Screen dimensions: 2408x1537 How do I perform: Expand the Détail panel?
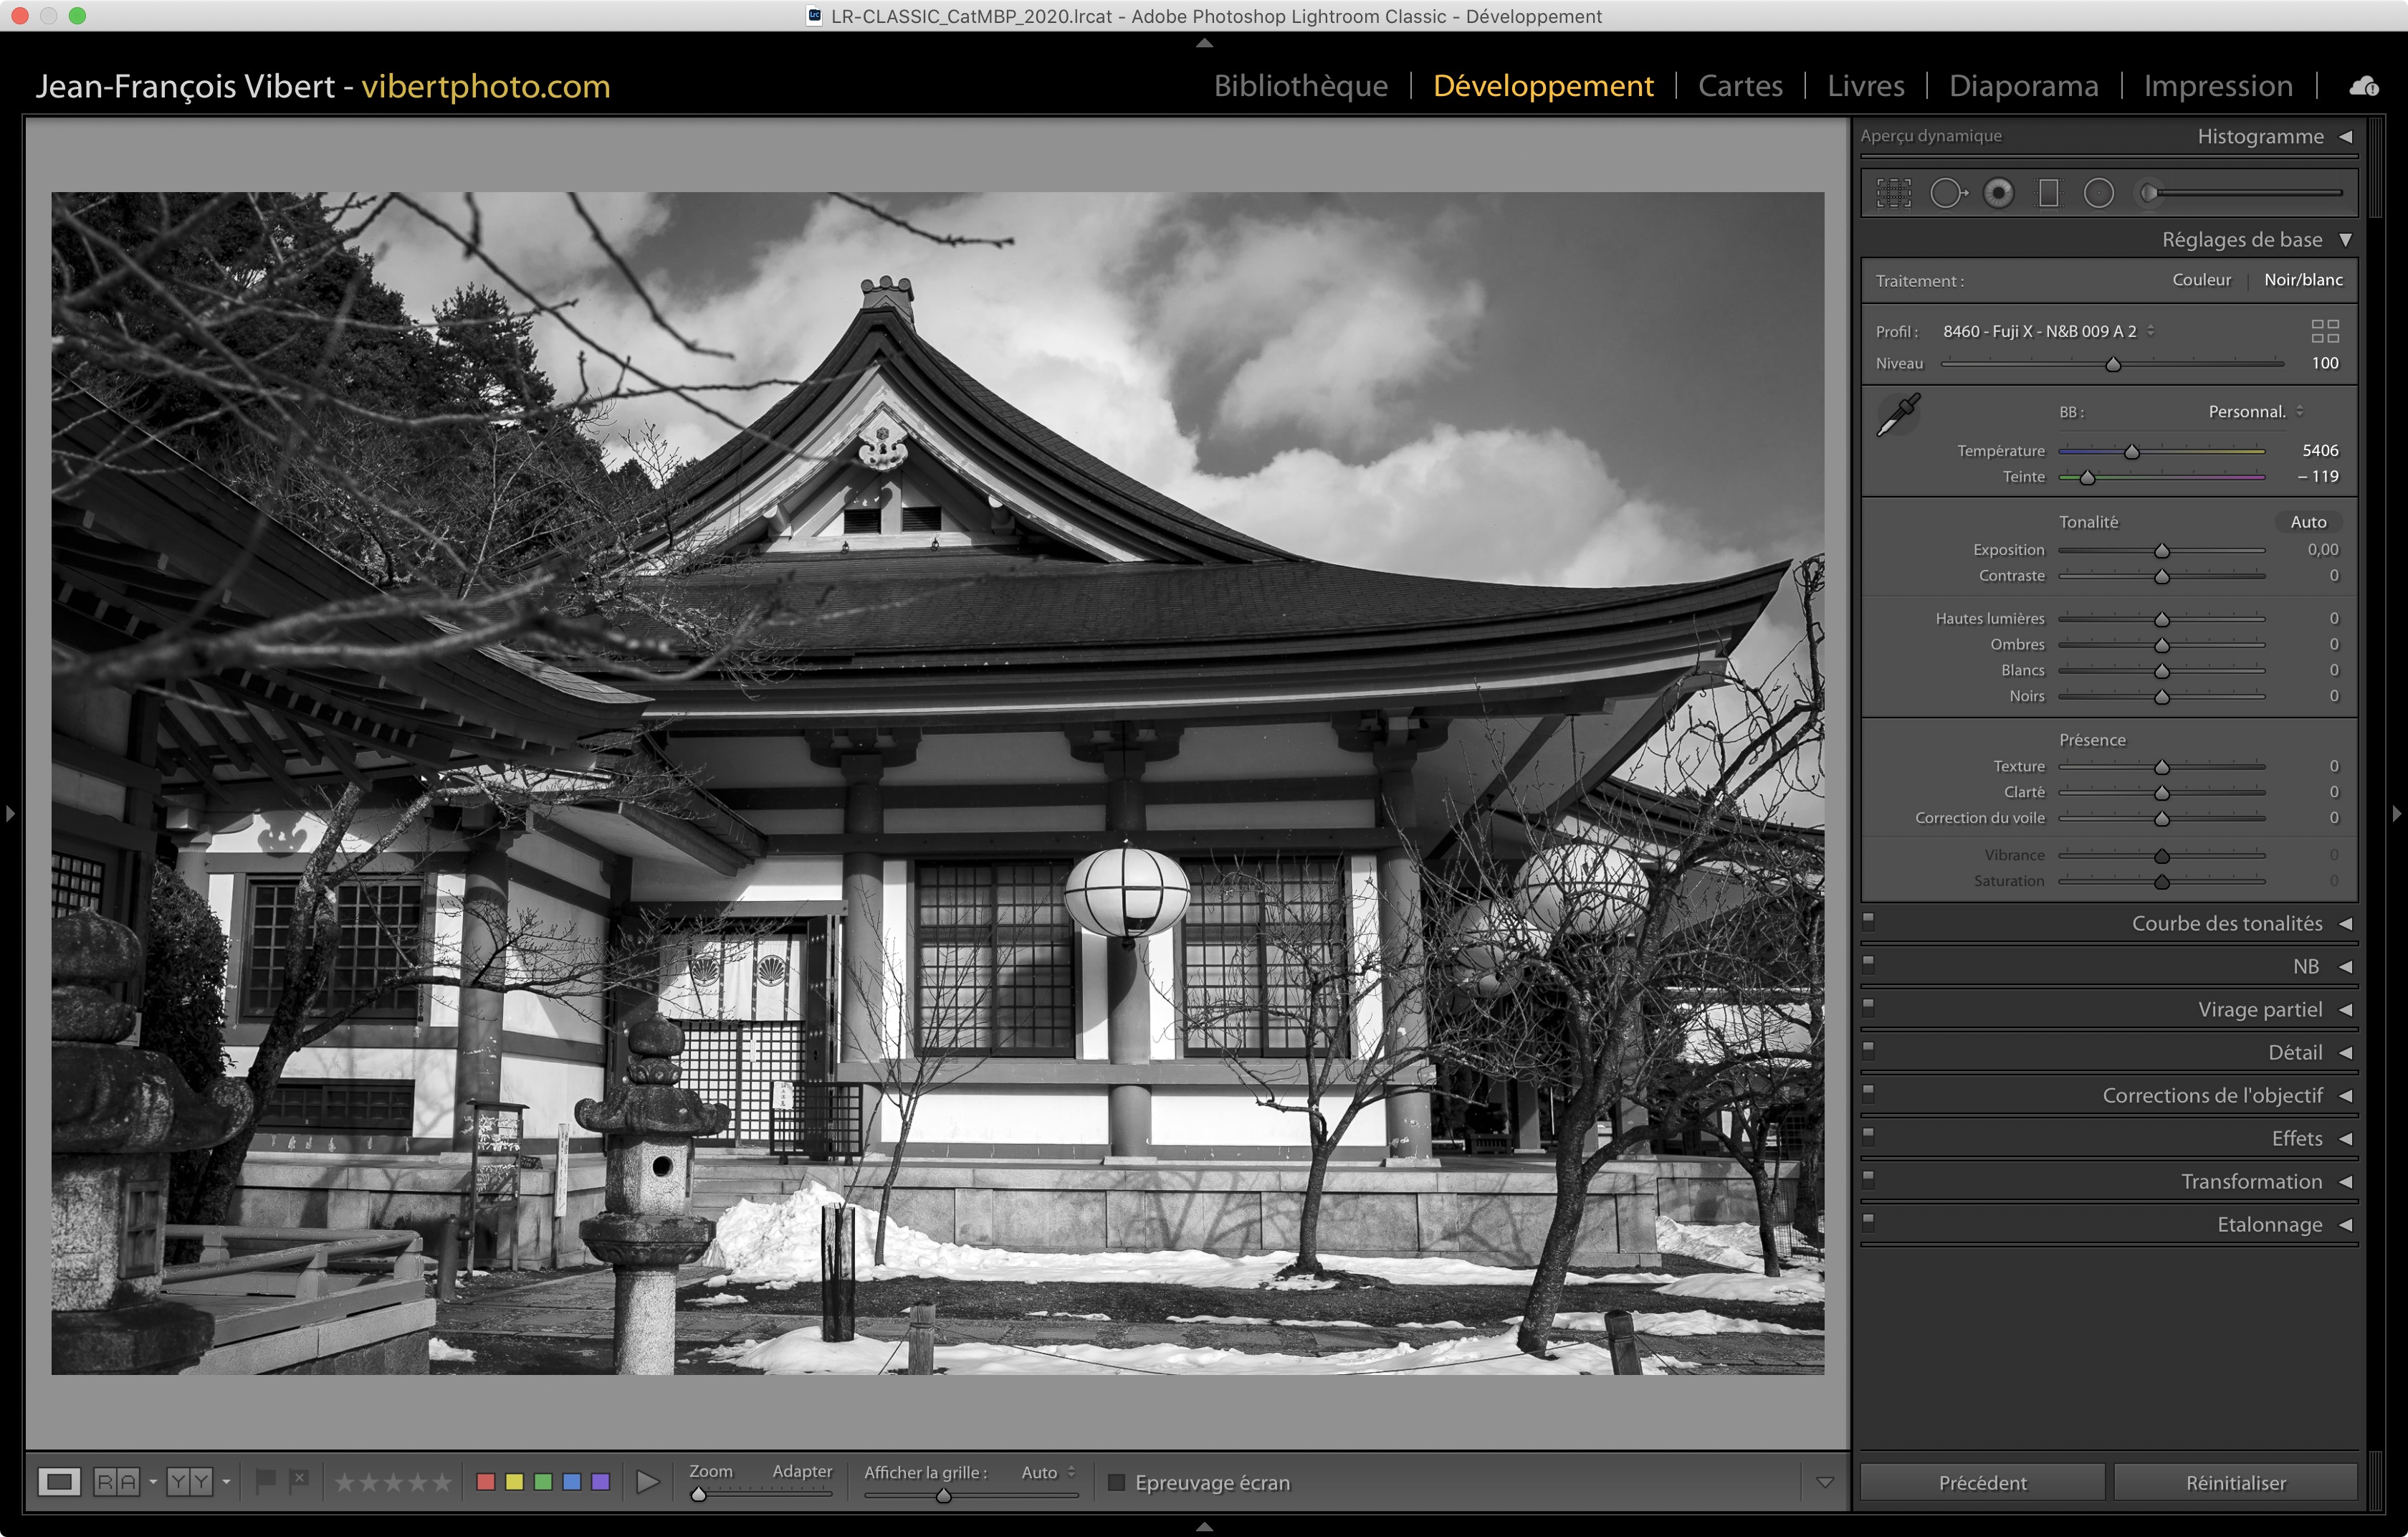click(x=2294, y=1052)
